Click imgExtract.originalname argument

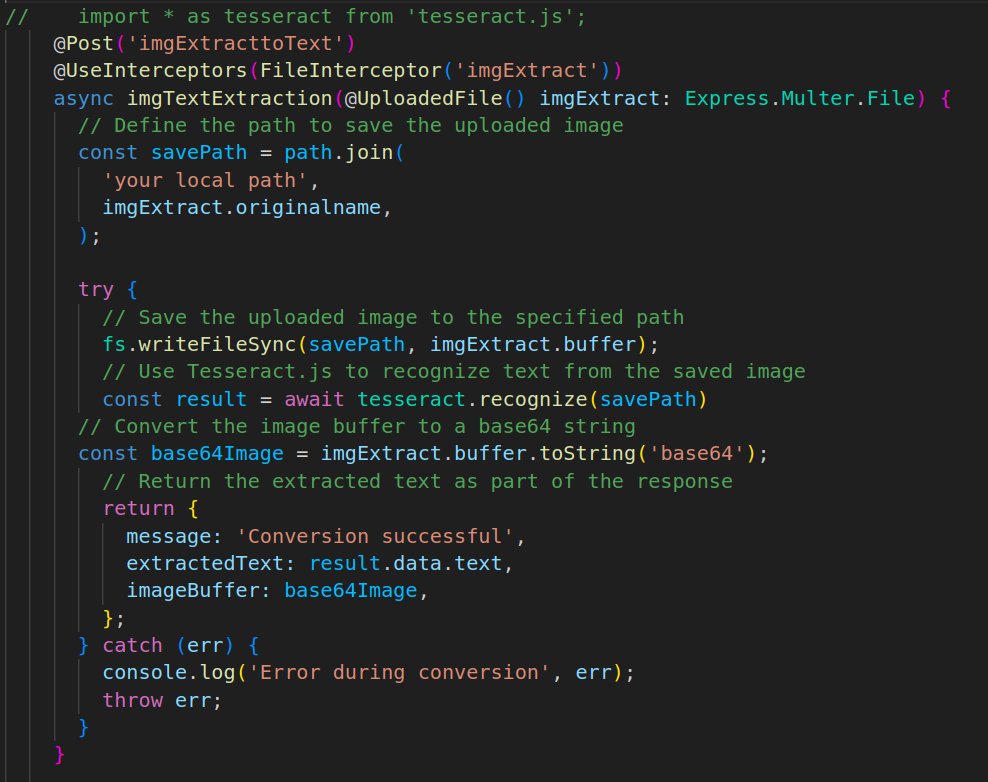point(241,207)
